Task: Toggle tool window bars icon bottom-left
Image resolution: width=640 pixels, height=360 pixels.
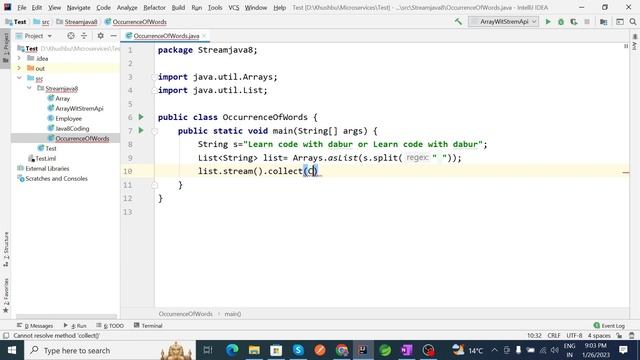Action: coord(6,336)
